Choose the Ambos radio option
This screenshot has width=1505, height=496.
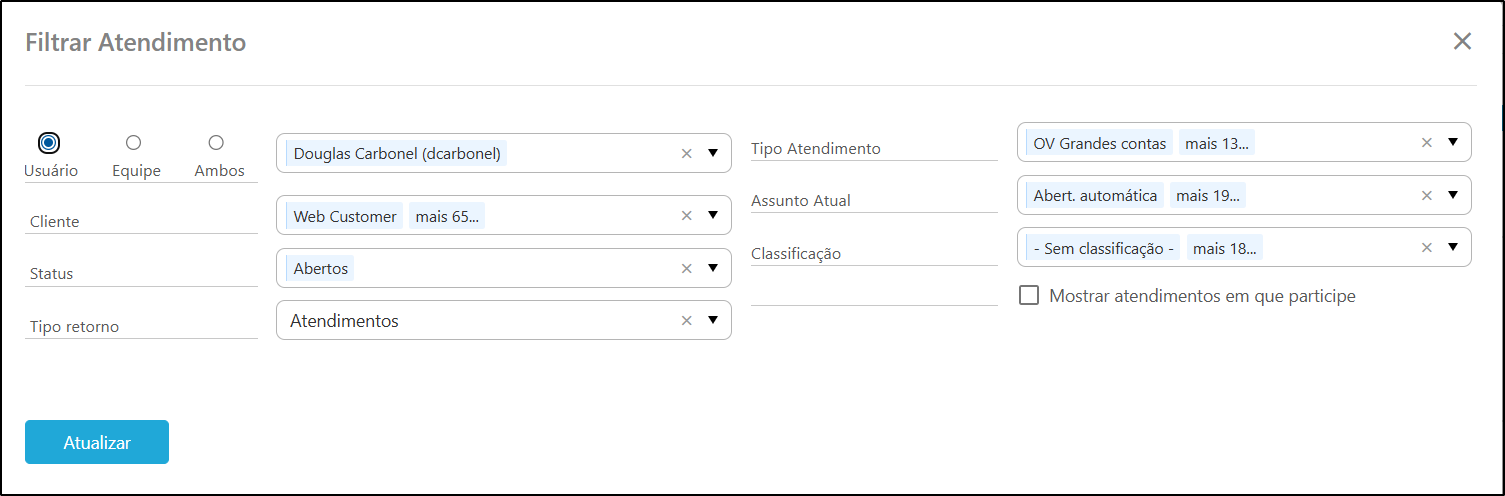pos(216,143)
